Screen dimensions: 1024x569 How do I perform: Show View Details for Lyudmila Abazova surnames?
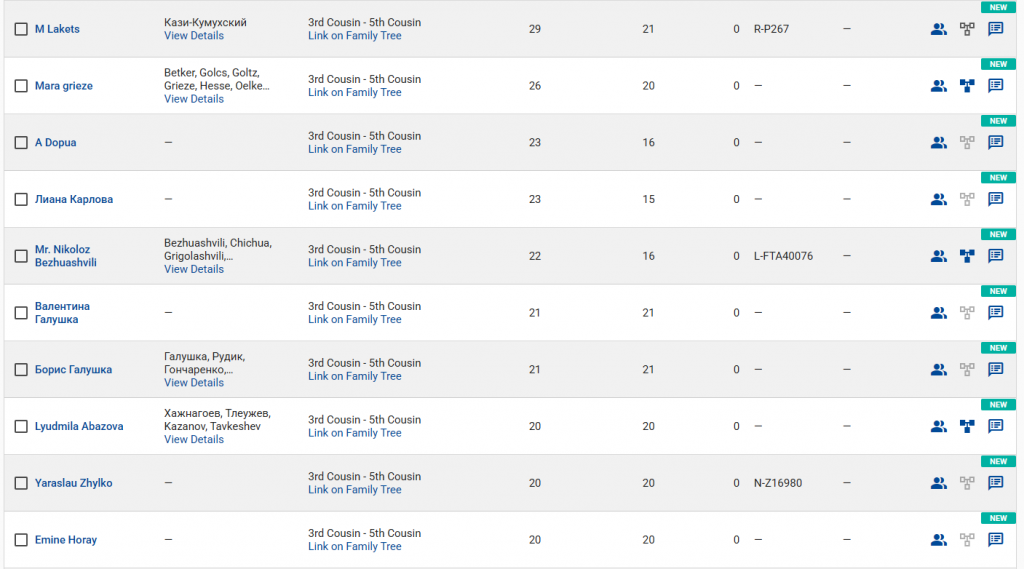pyautogui.click(x=194, y=439)
